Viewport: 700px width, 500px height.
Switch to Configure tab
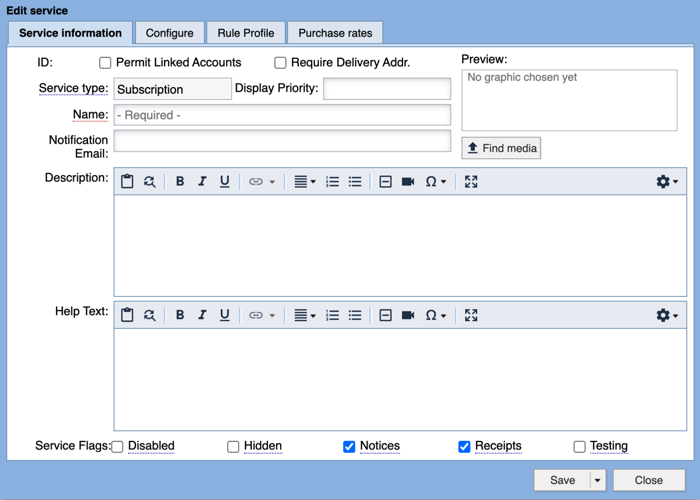point(170,33)
